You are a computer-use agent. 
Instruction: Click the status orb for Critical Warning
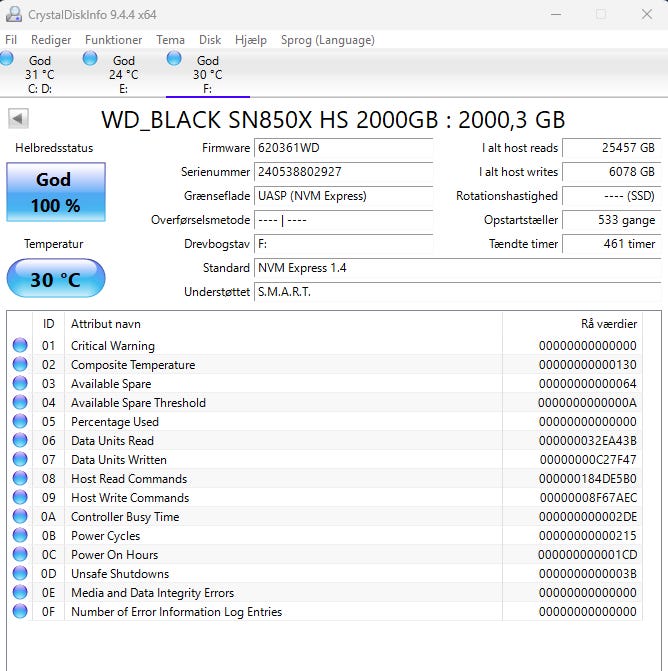point(20,345)
